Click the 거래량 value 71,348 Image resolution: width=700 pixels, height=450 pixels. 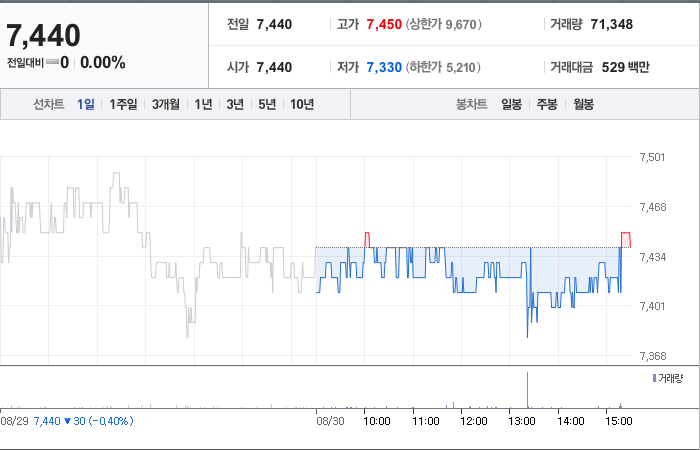pyautogui.click(x=612, y=24)
